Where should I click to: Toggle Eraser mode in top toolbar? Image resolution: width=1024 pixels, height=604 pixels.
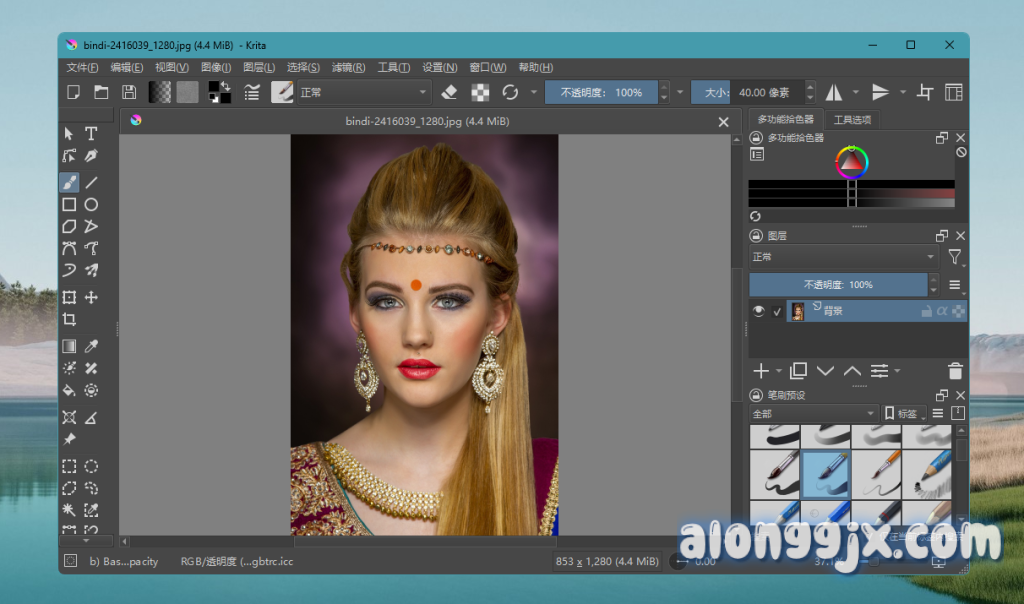point(449,92)
